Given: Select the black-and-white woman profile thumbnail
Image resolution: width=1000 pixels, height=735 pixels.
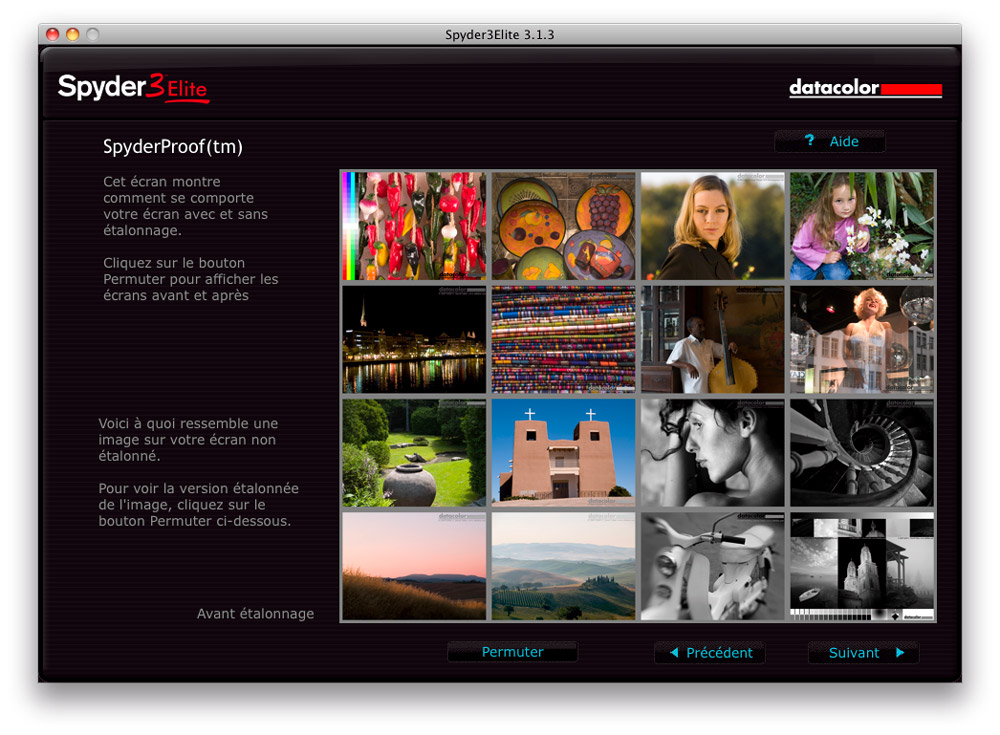Looking at the screenshot, I should pos(713,453).
